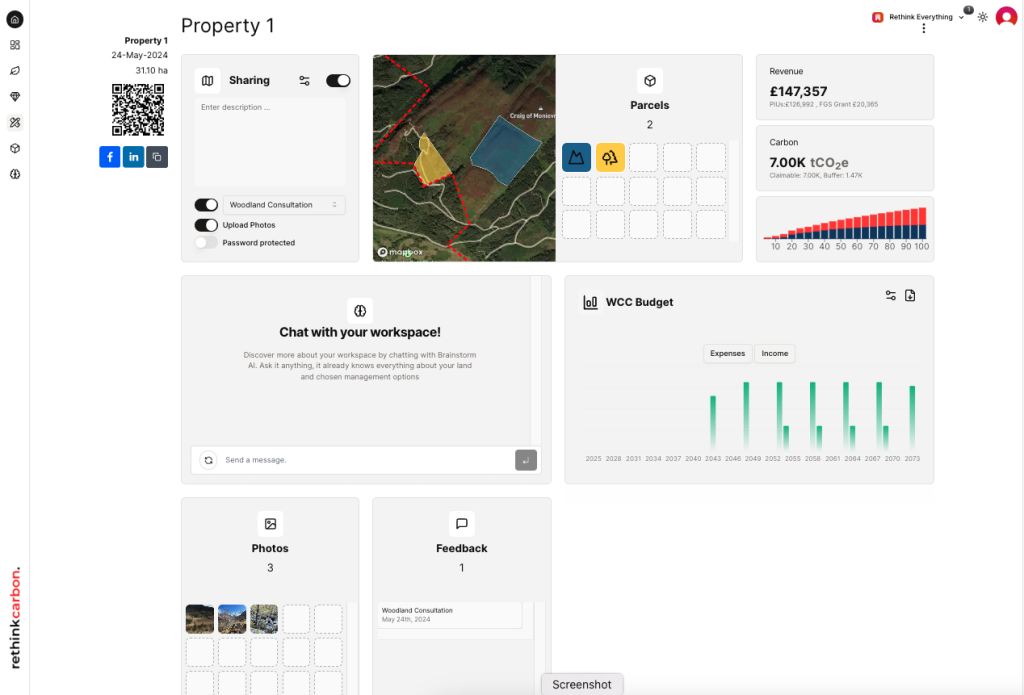Toggle the Woodland Consultation switch
The height and width of the screenshot is (695, 1024).
(206, 205)
